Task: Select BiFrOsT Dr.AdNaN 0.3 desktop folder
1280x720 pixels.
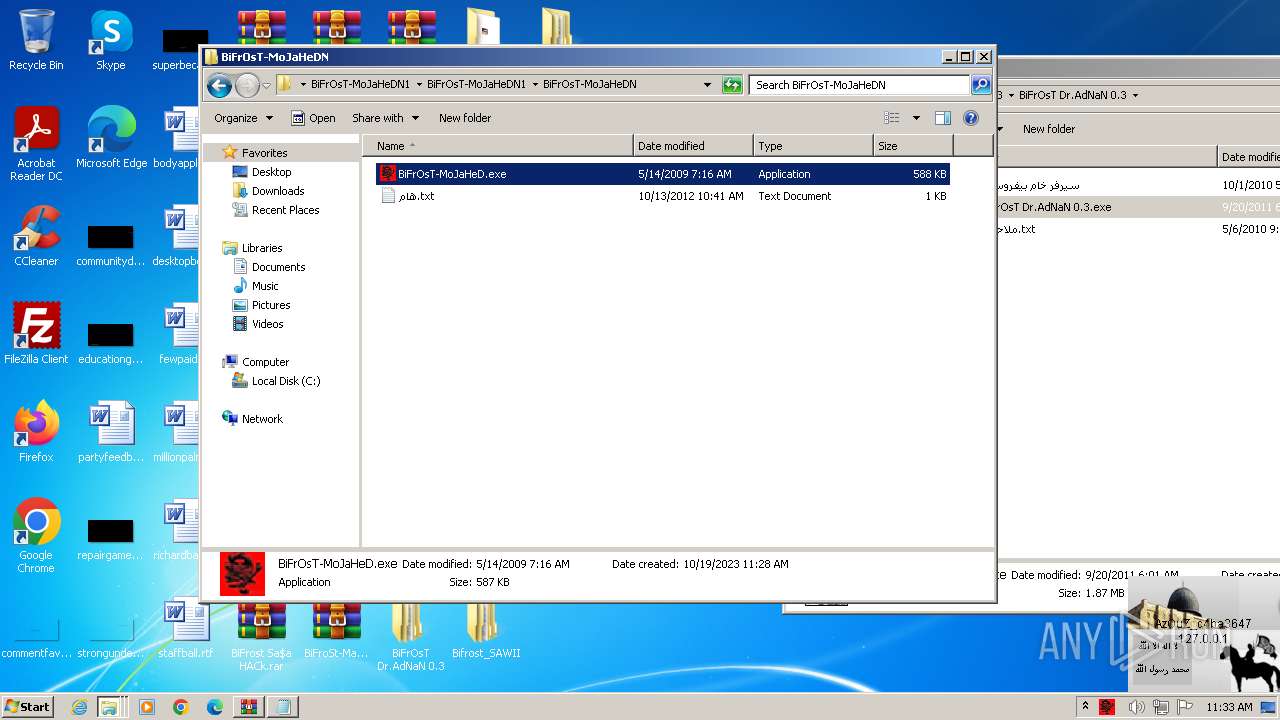Action: (410, 635)
